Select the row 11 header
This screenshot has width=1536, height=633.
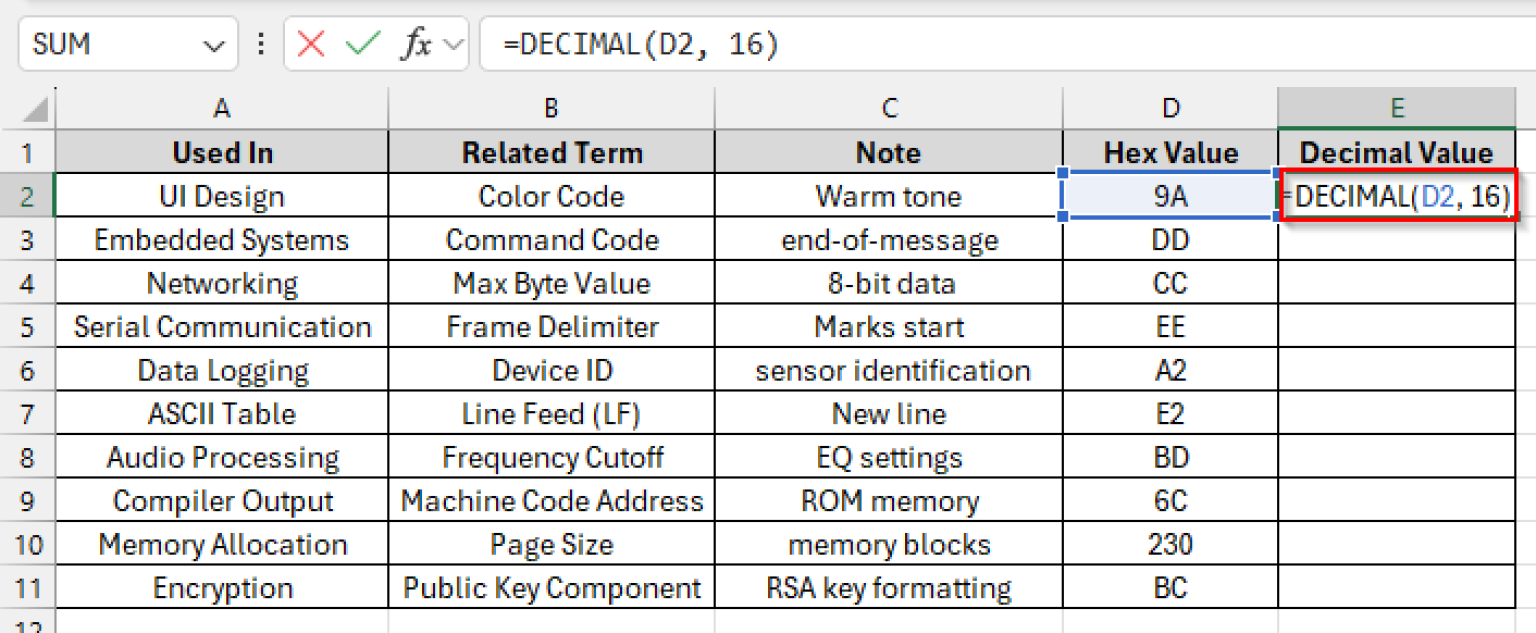point(28,588)
